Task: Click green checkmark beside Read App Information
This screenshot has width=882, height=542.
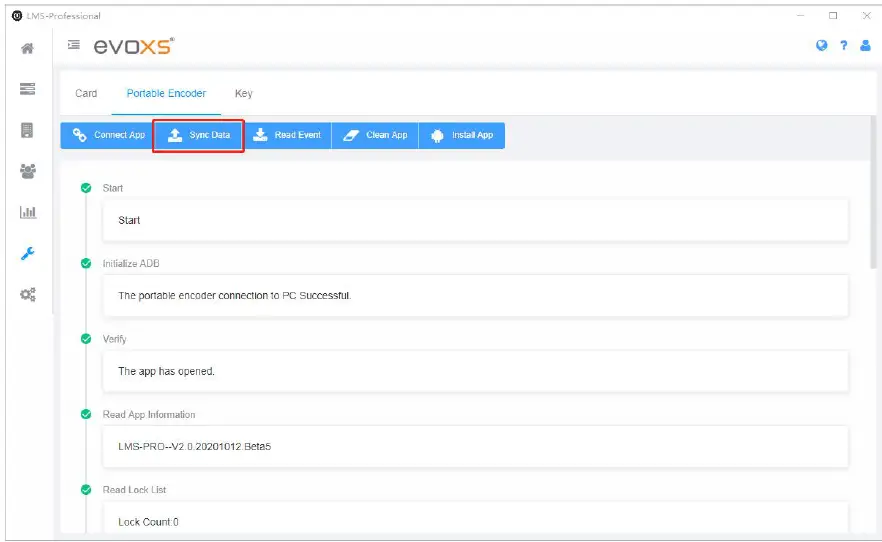Action: (86, 414)
